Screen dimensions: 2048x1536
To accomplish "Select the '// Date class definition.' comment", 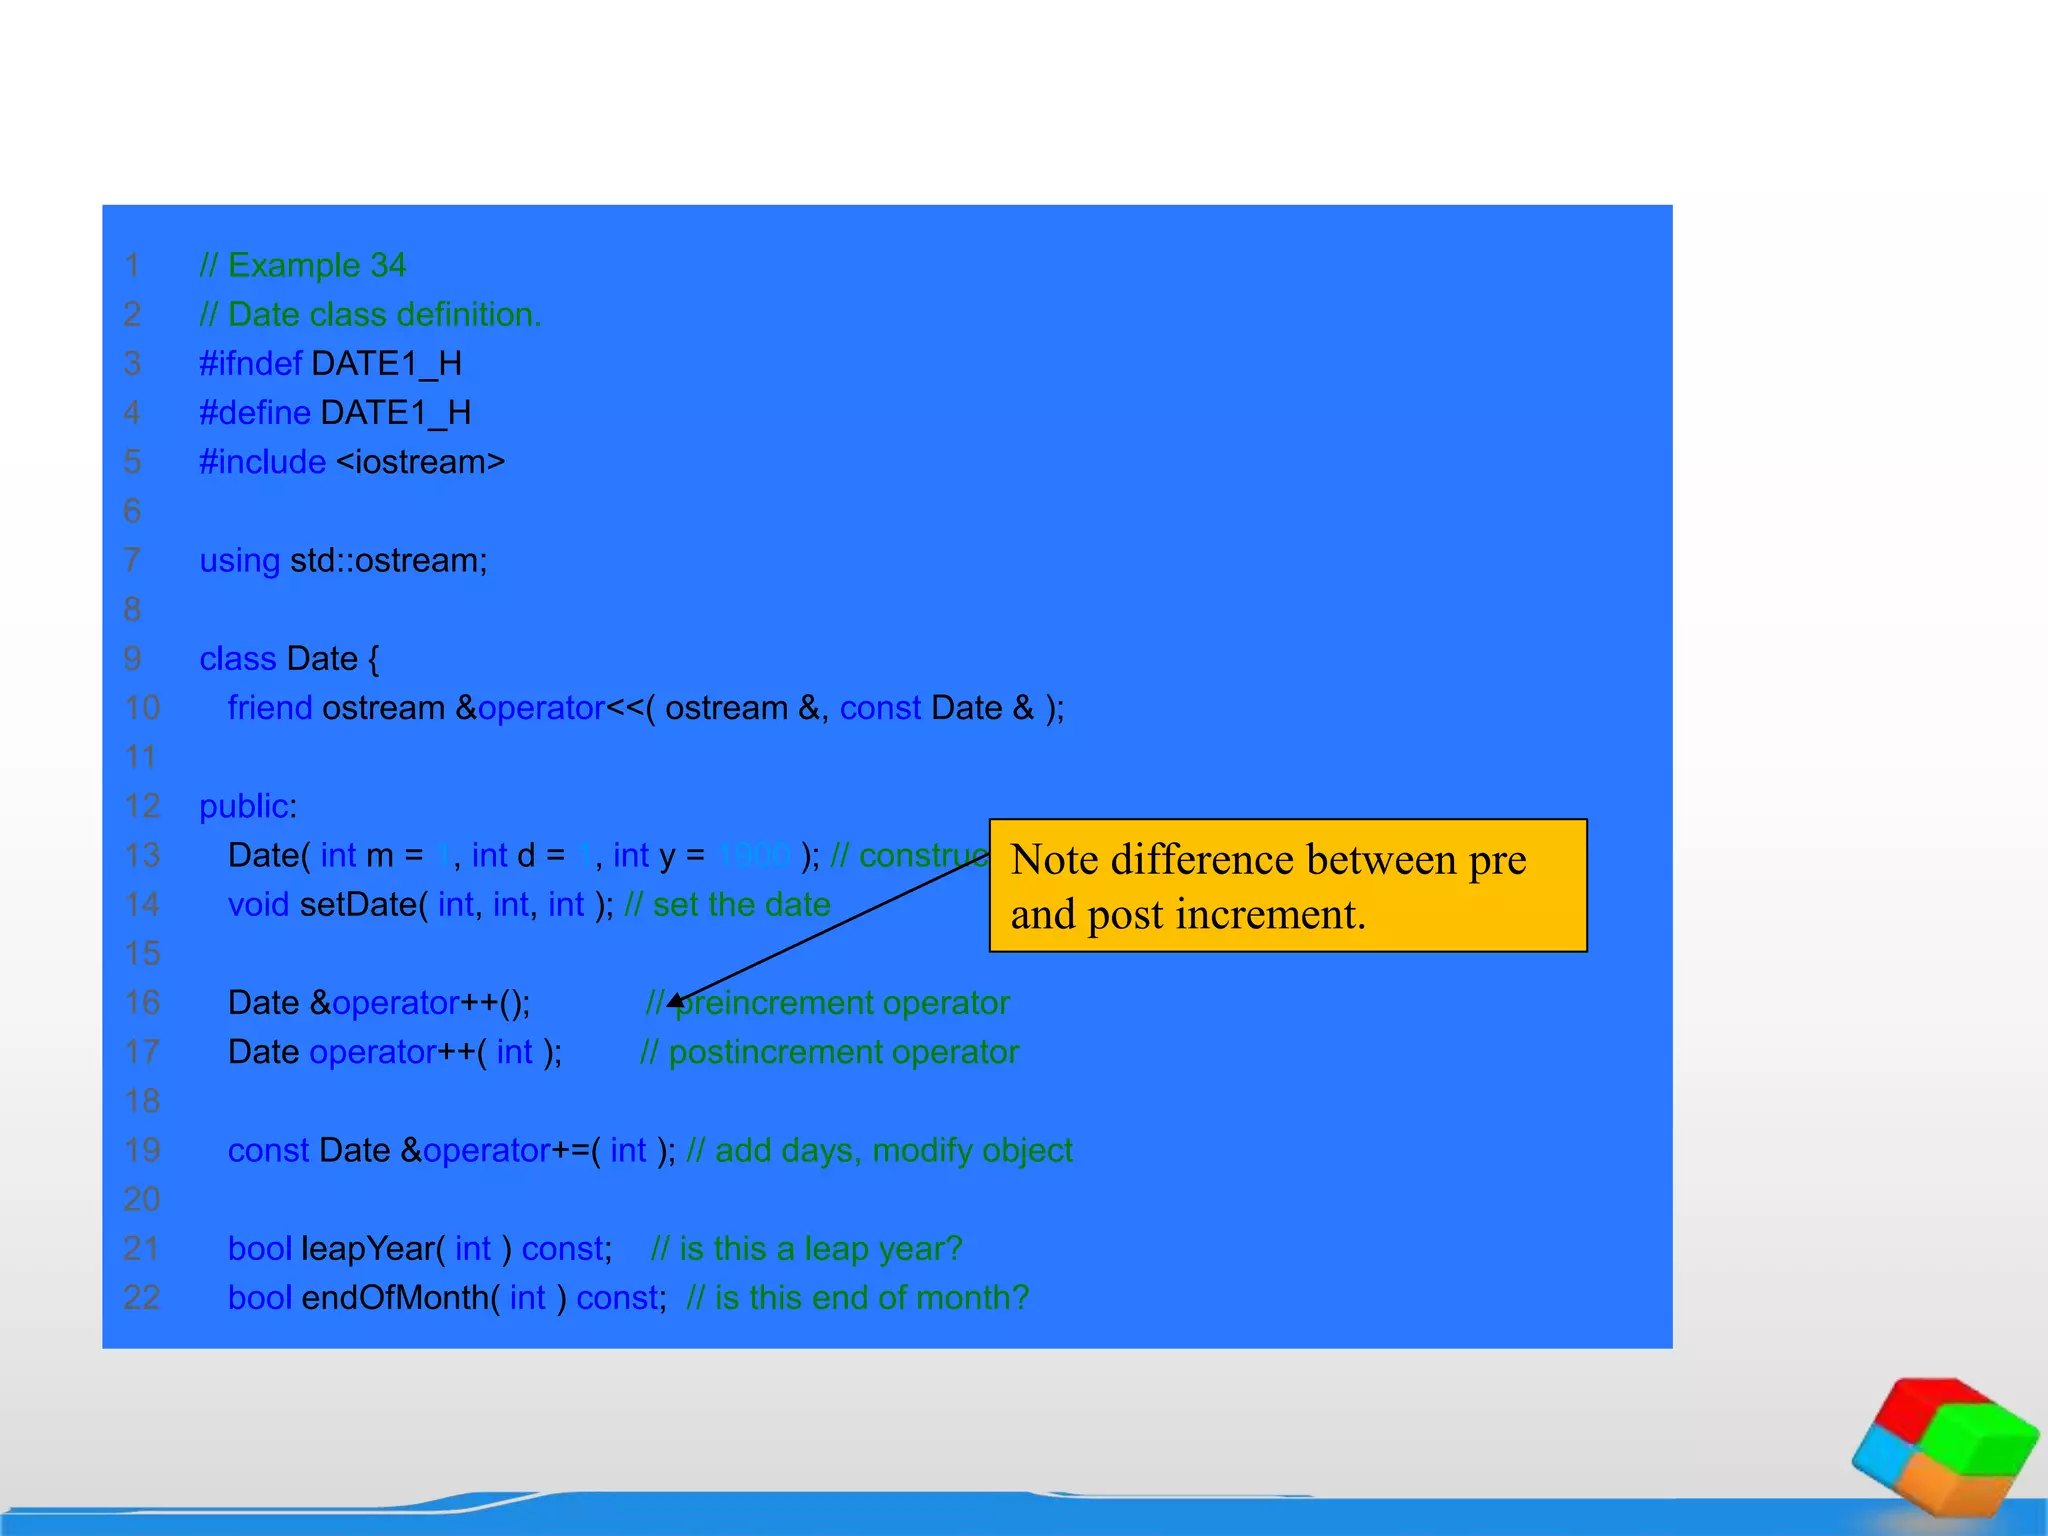I will [370, 314].
